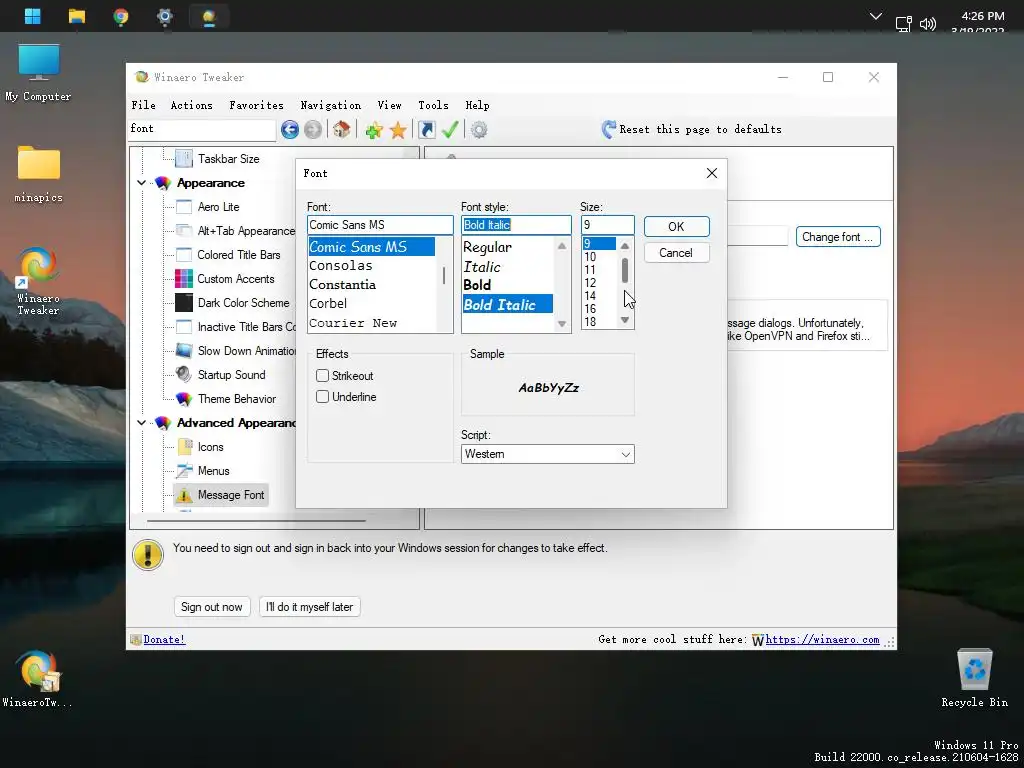Viewport: 1024px width, 768px height.
Task: Focus the Font name input field
Action: point(380,225)
